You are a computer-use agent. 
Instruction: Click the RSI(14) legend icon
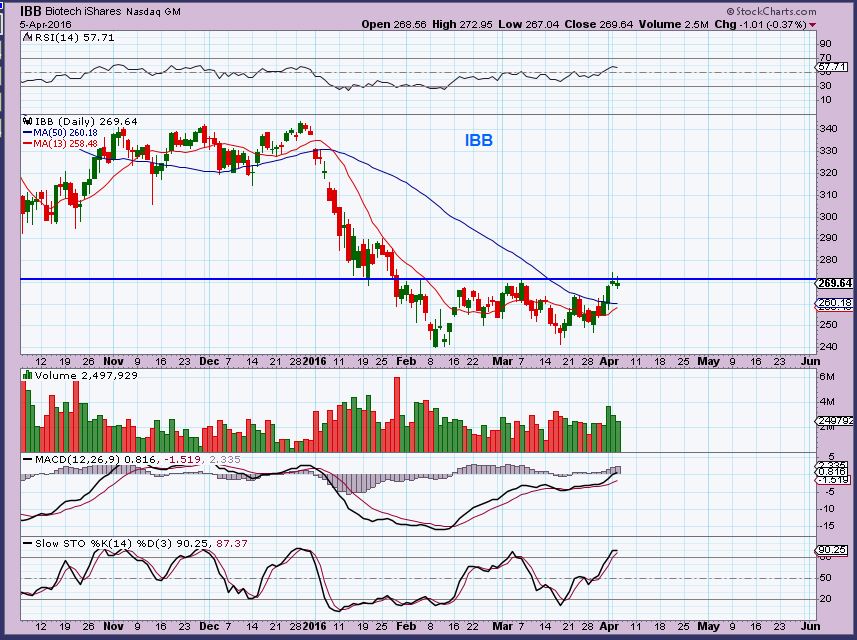[28, 37]
